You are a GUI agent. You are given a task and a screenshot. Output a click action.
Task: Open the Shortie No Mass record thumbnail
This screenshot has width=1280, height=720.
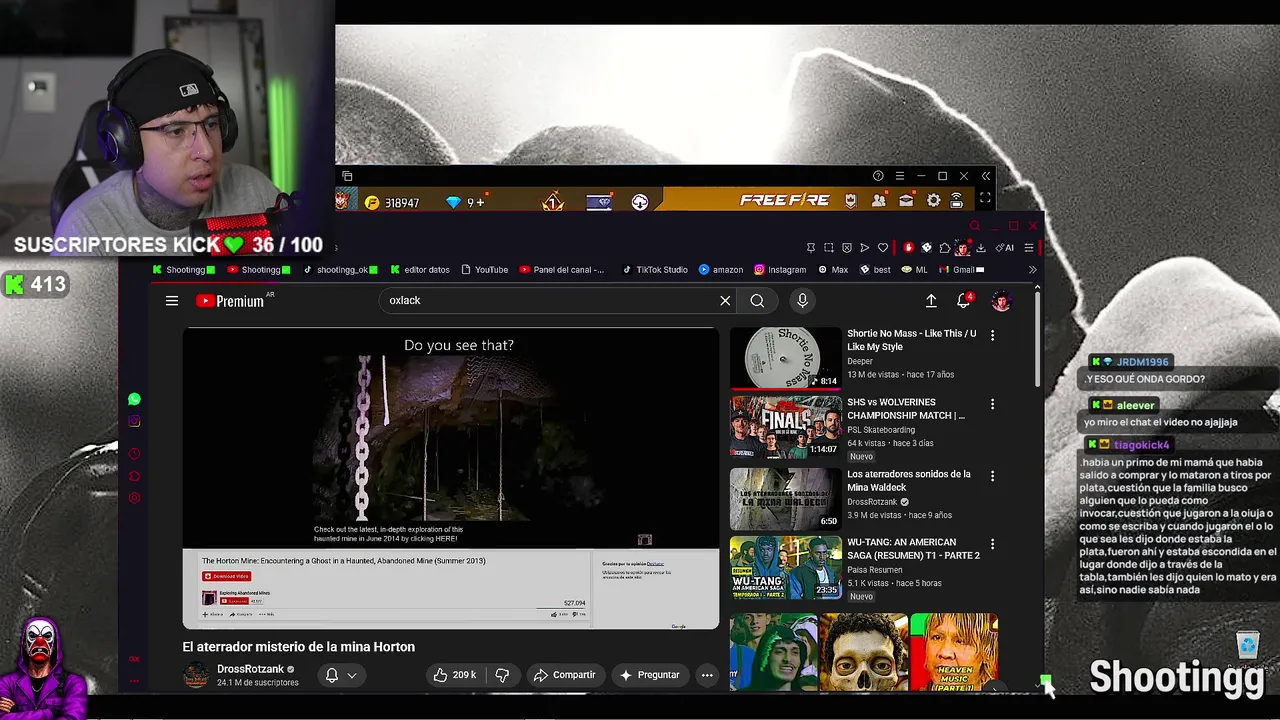pyautogui.click(x=786, y=358)
